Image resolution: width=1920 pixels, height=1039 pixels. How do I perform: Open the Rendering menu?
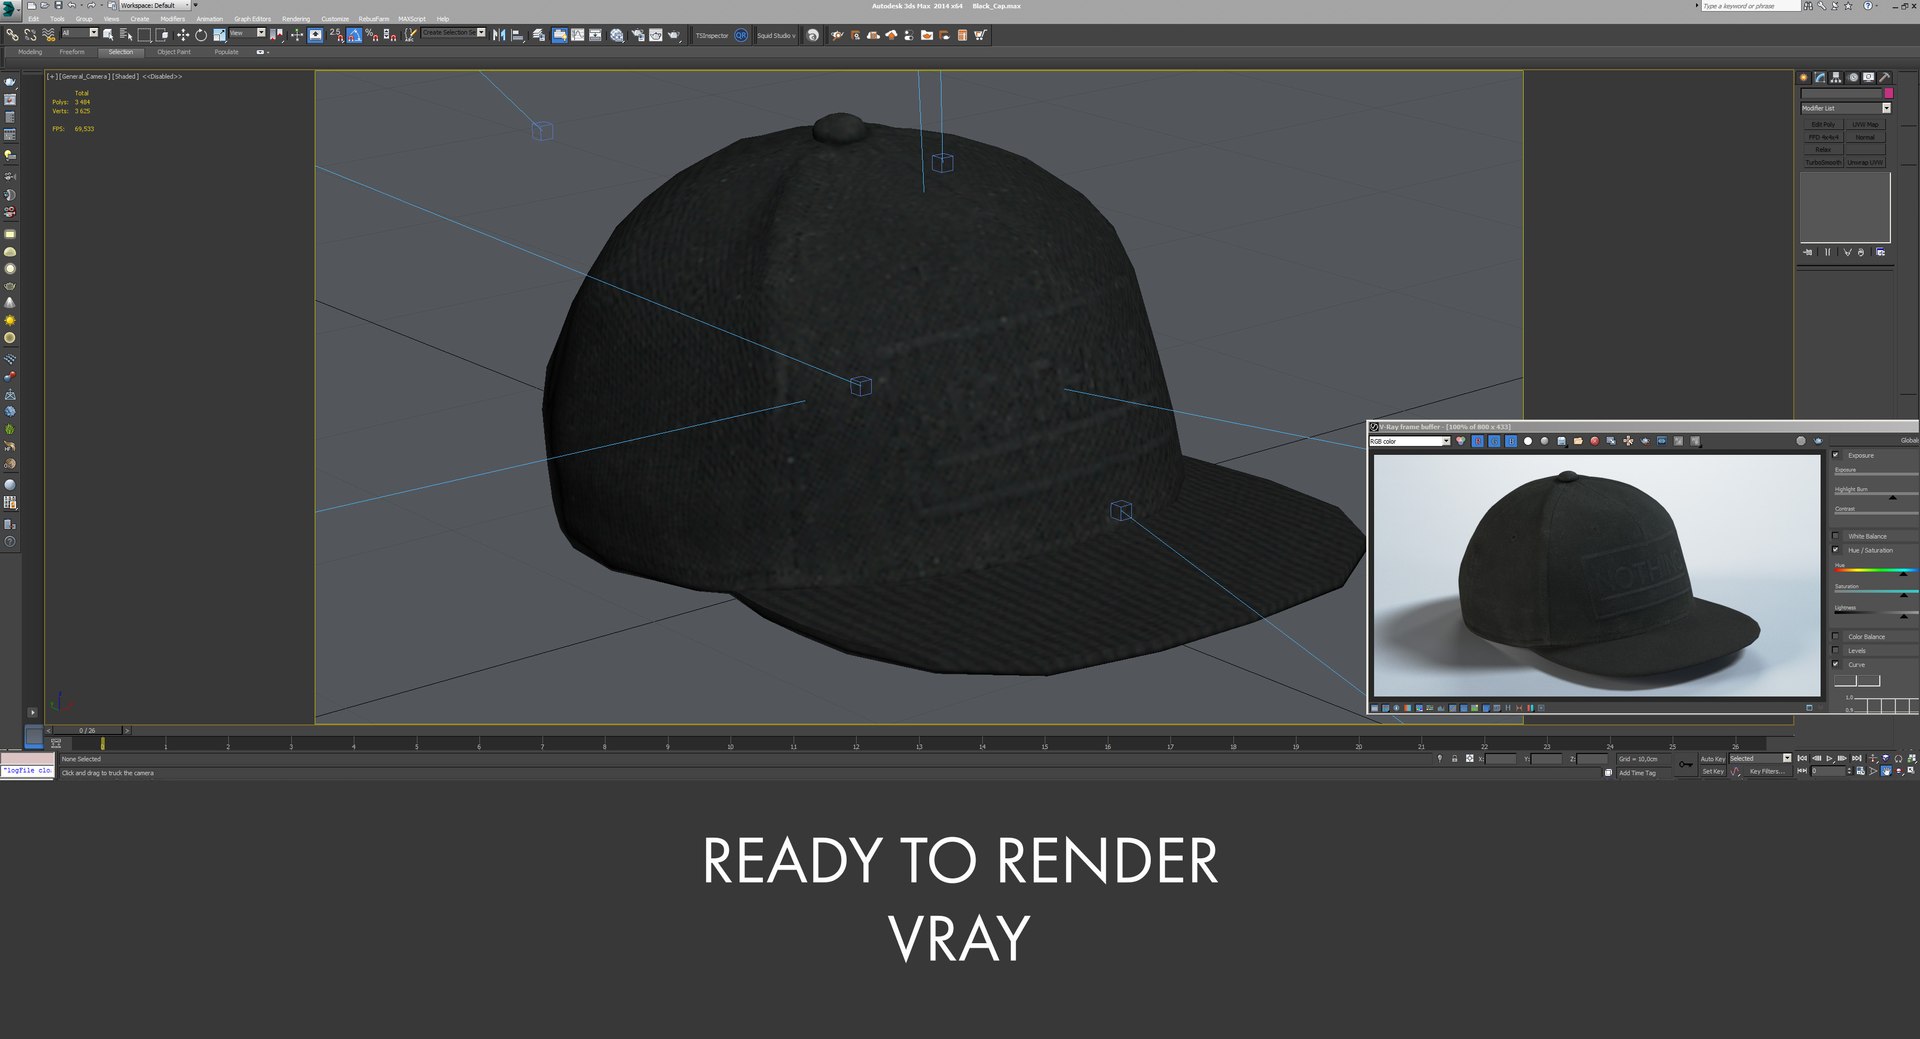[296, 19]
